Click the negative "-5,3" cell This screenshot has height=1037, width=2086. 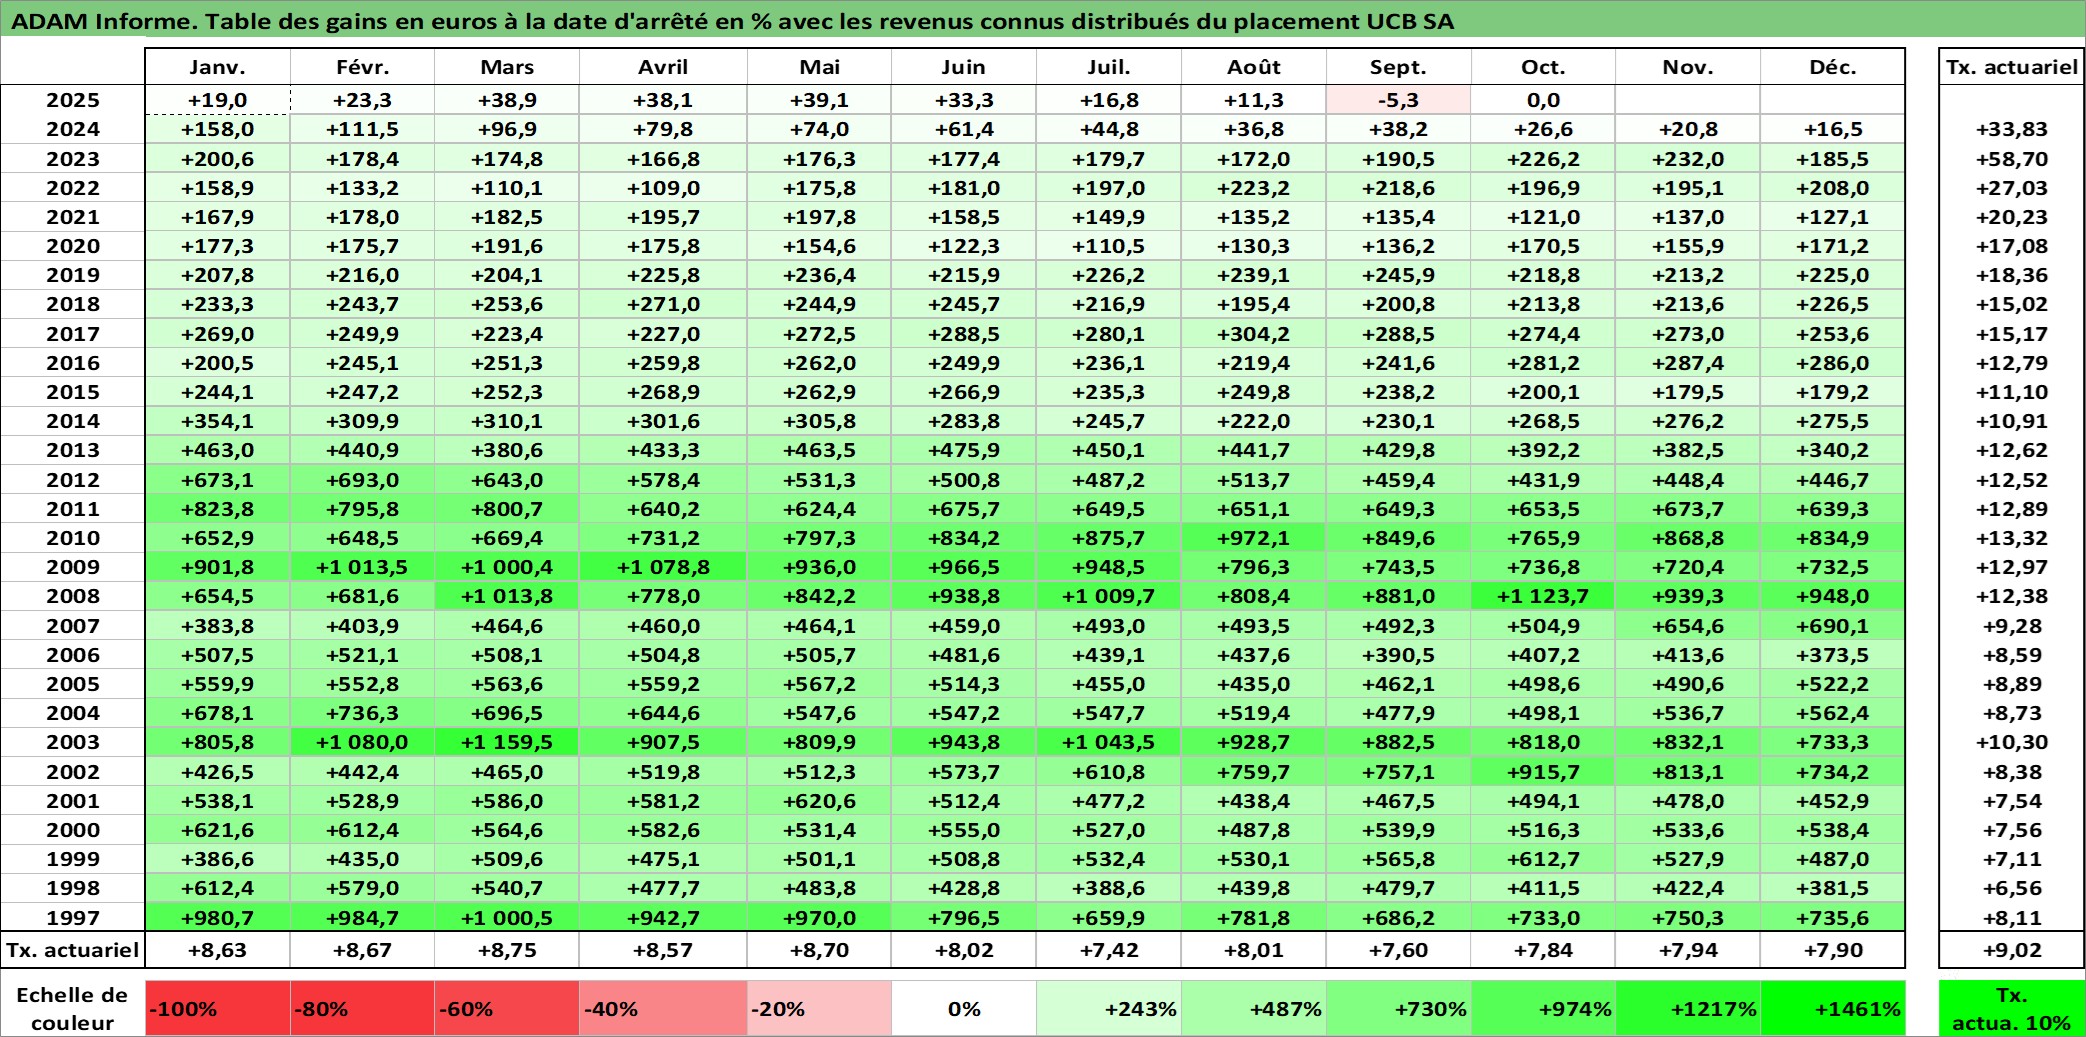(x=1399, y=100)
